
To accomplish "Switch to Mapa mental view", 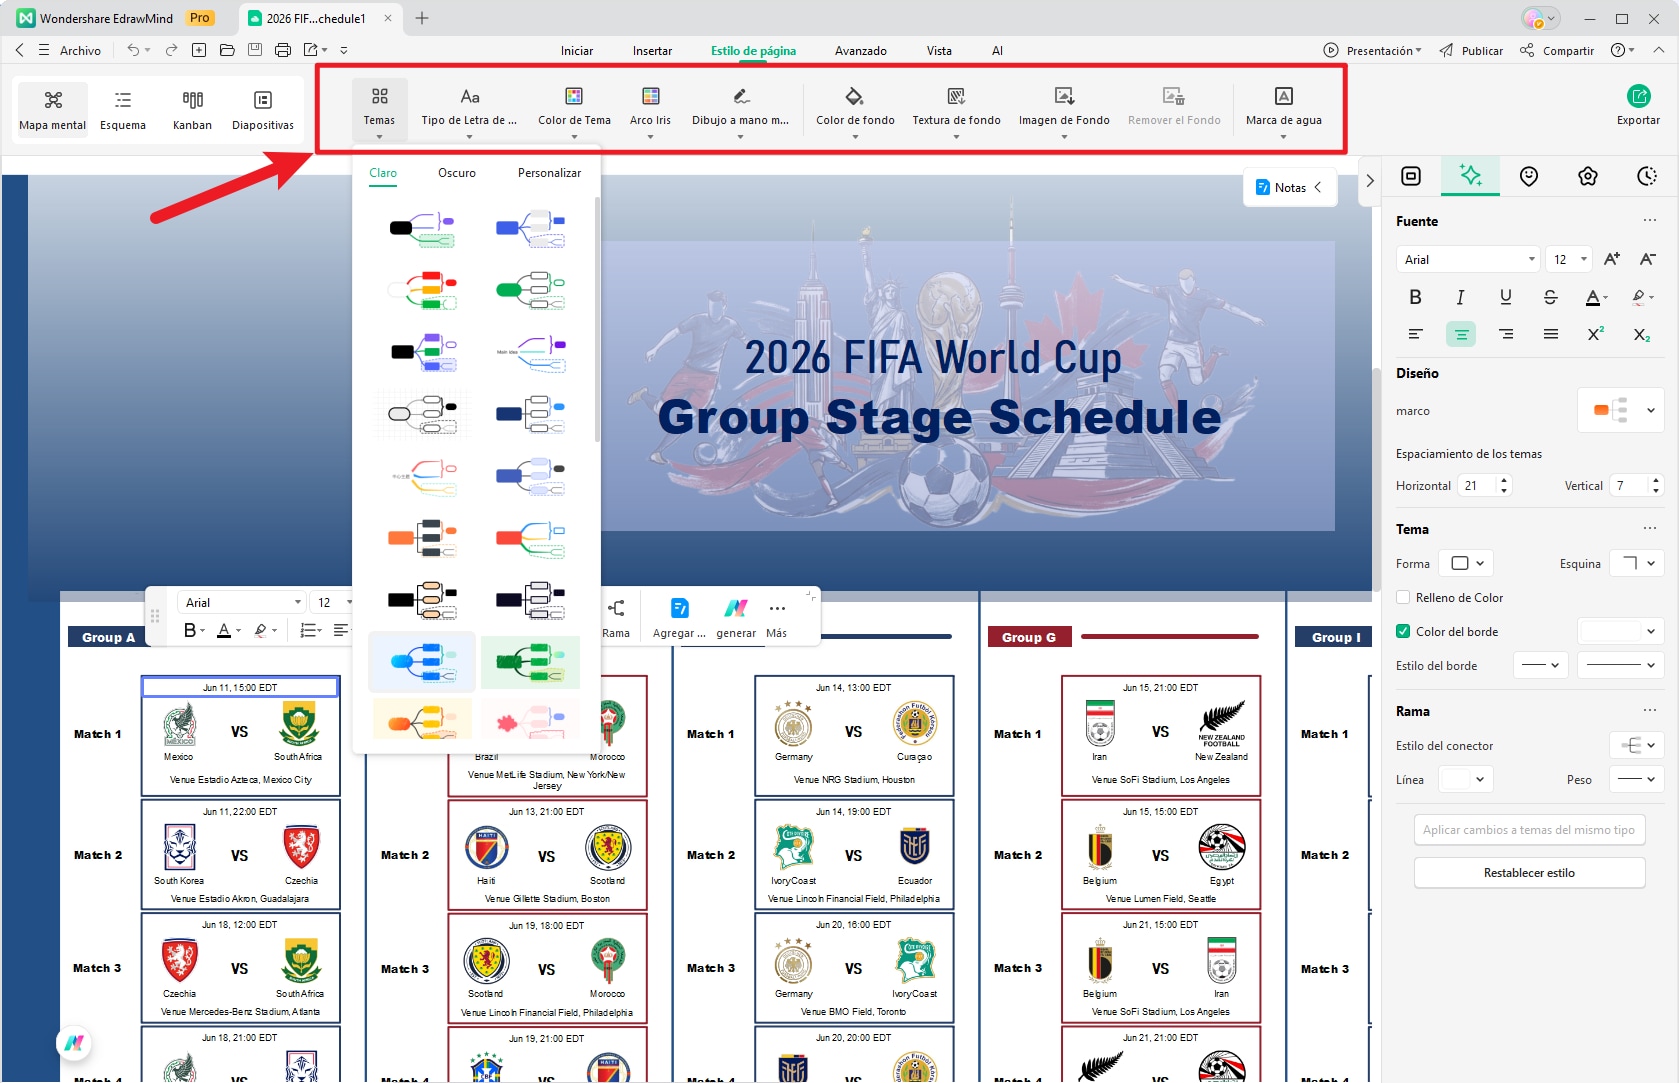I will 53,109.
